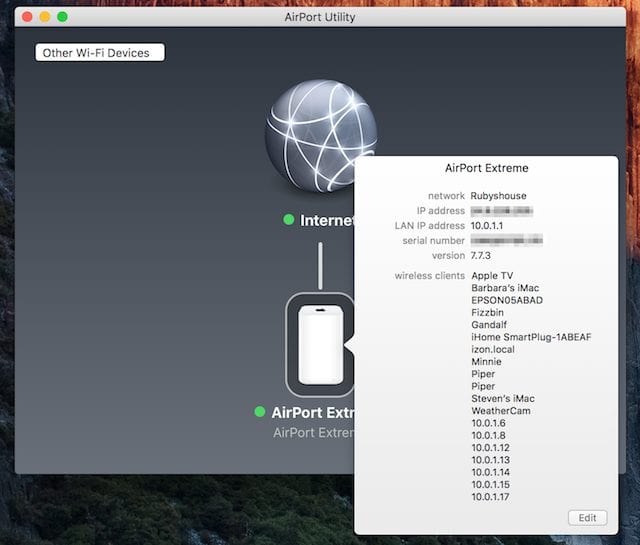The image size is (640, 545).
Task: Select the AirPort Extreme base station icon
Action: click(319, 345)
